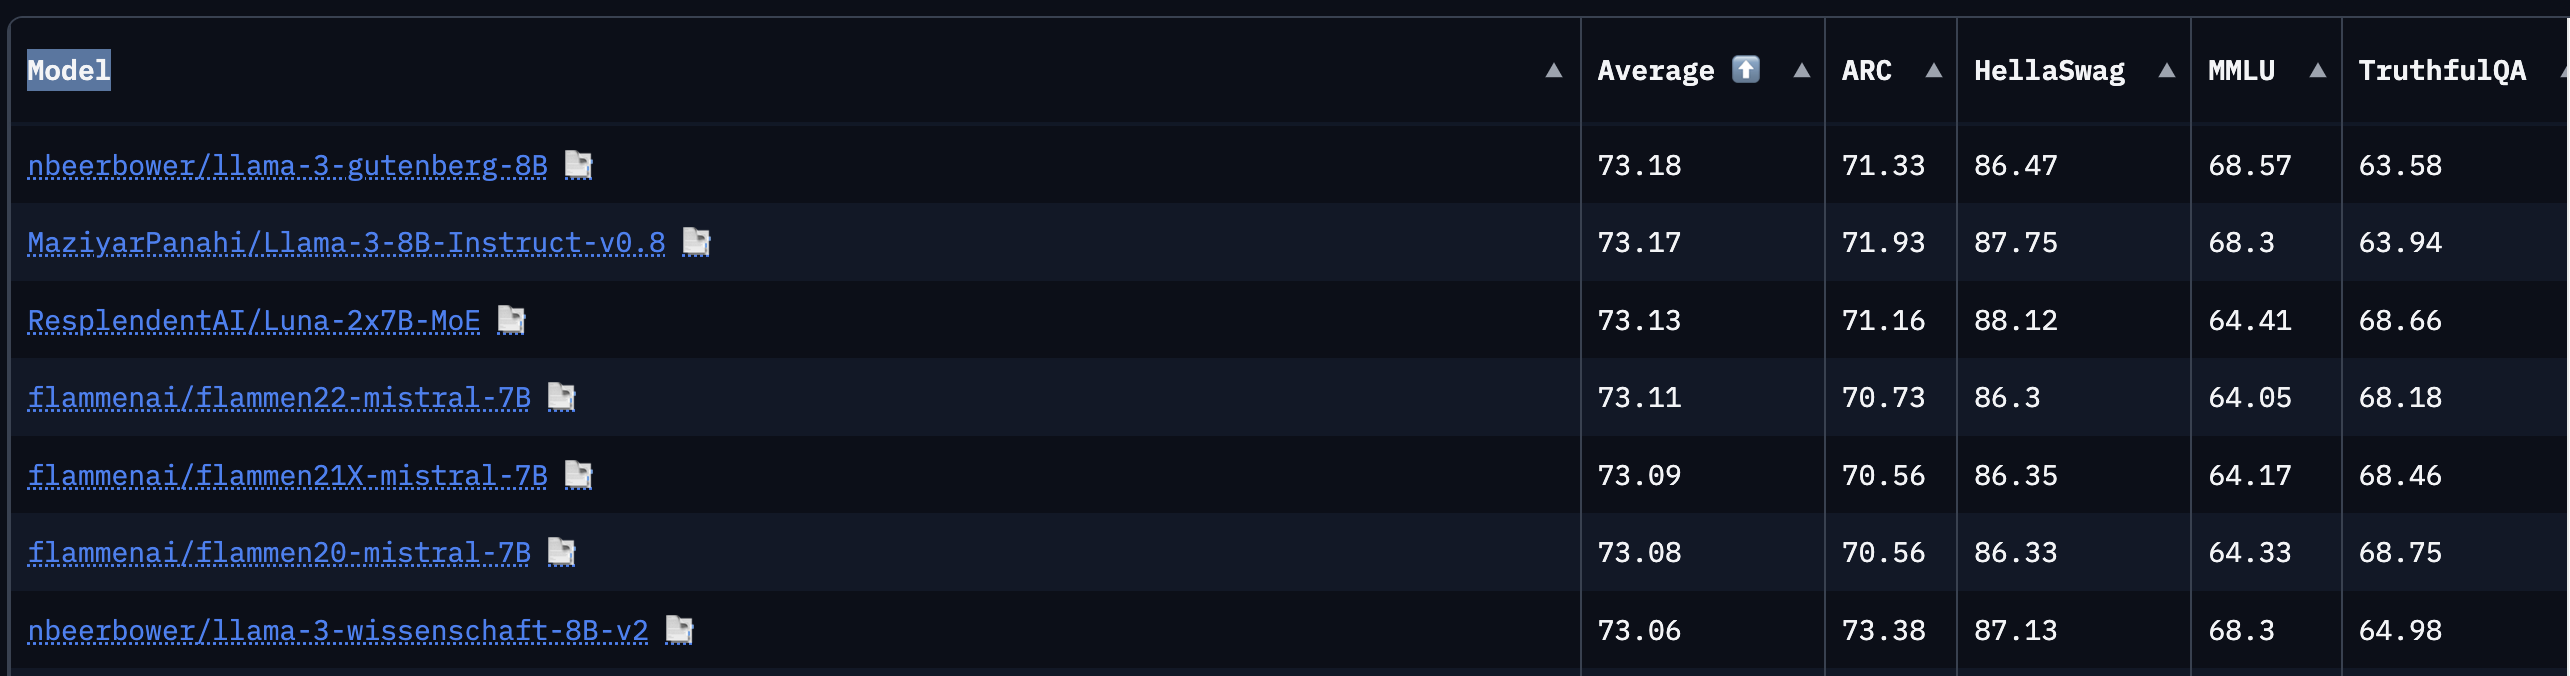Sort the table by Model column arrow

[x=1553, y=71]
